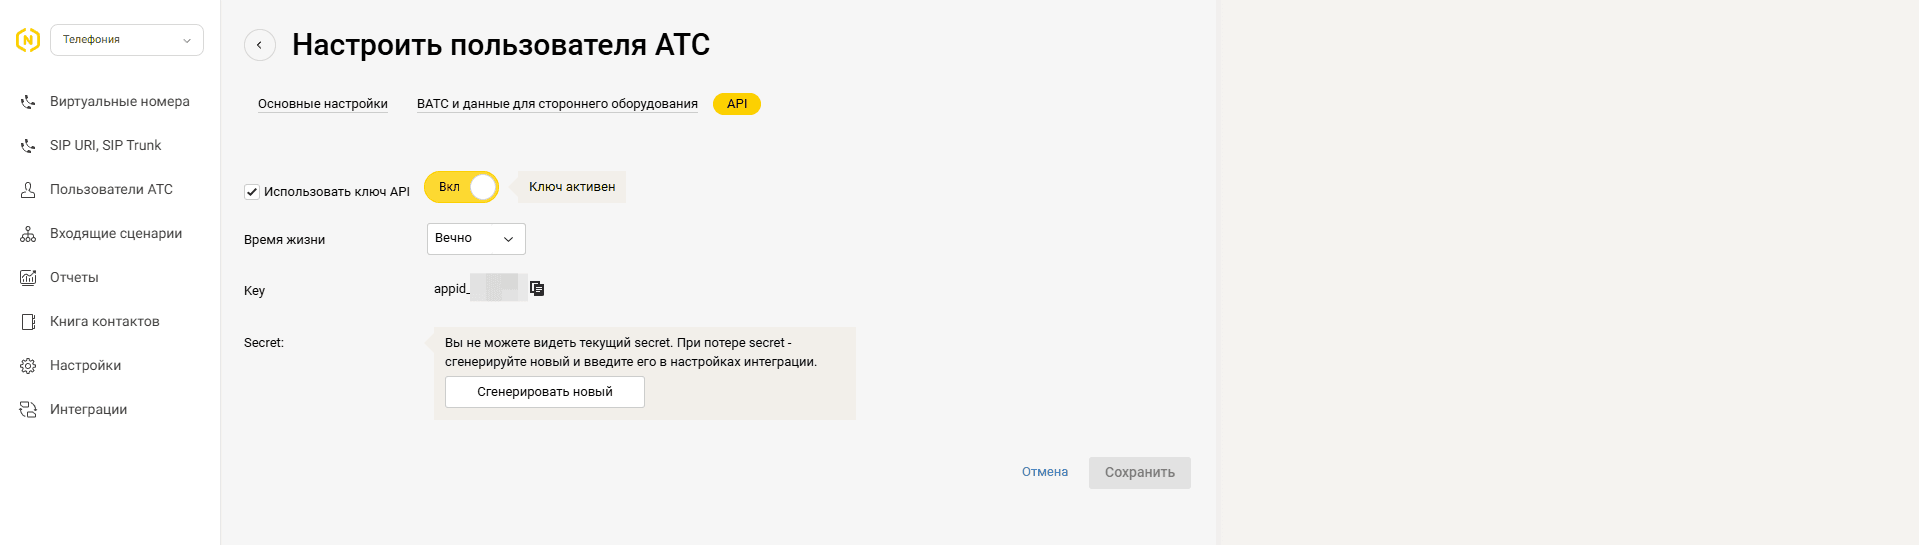Click the Книга контактов book icon
The width and height of the screenshot is (1919, 545).
28,322
